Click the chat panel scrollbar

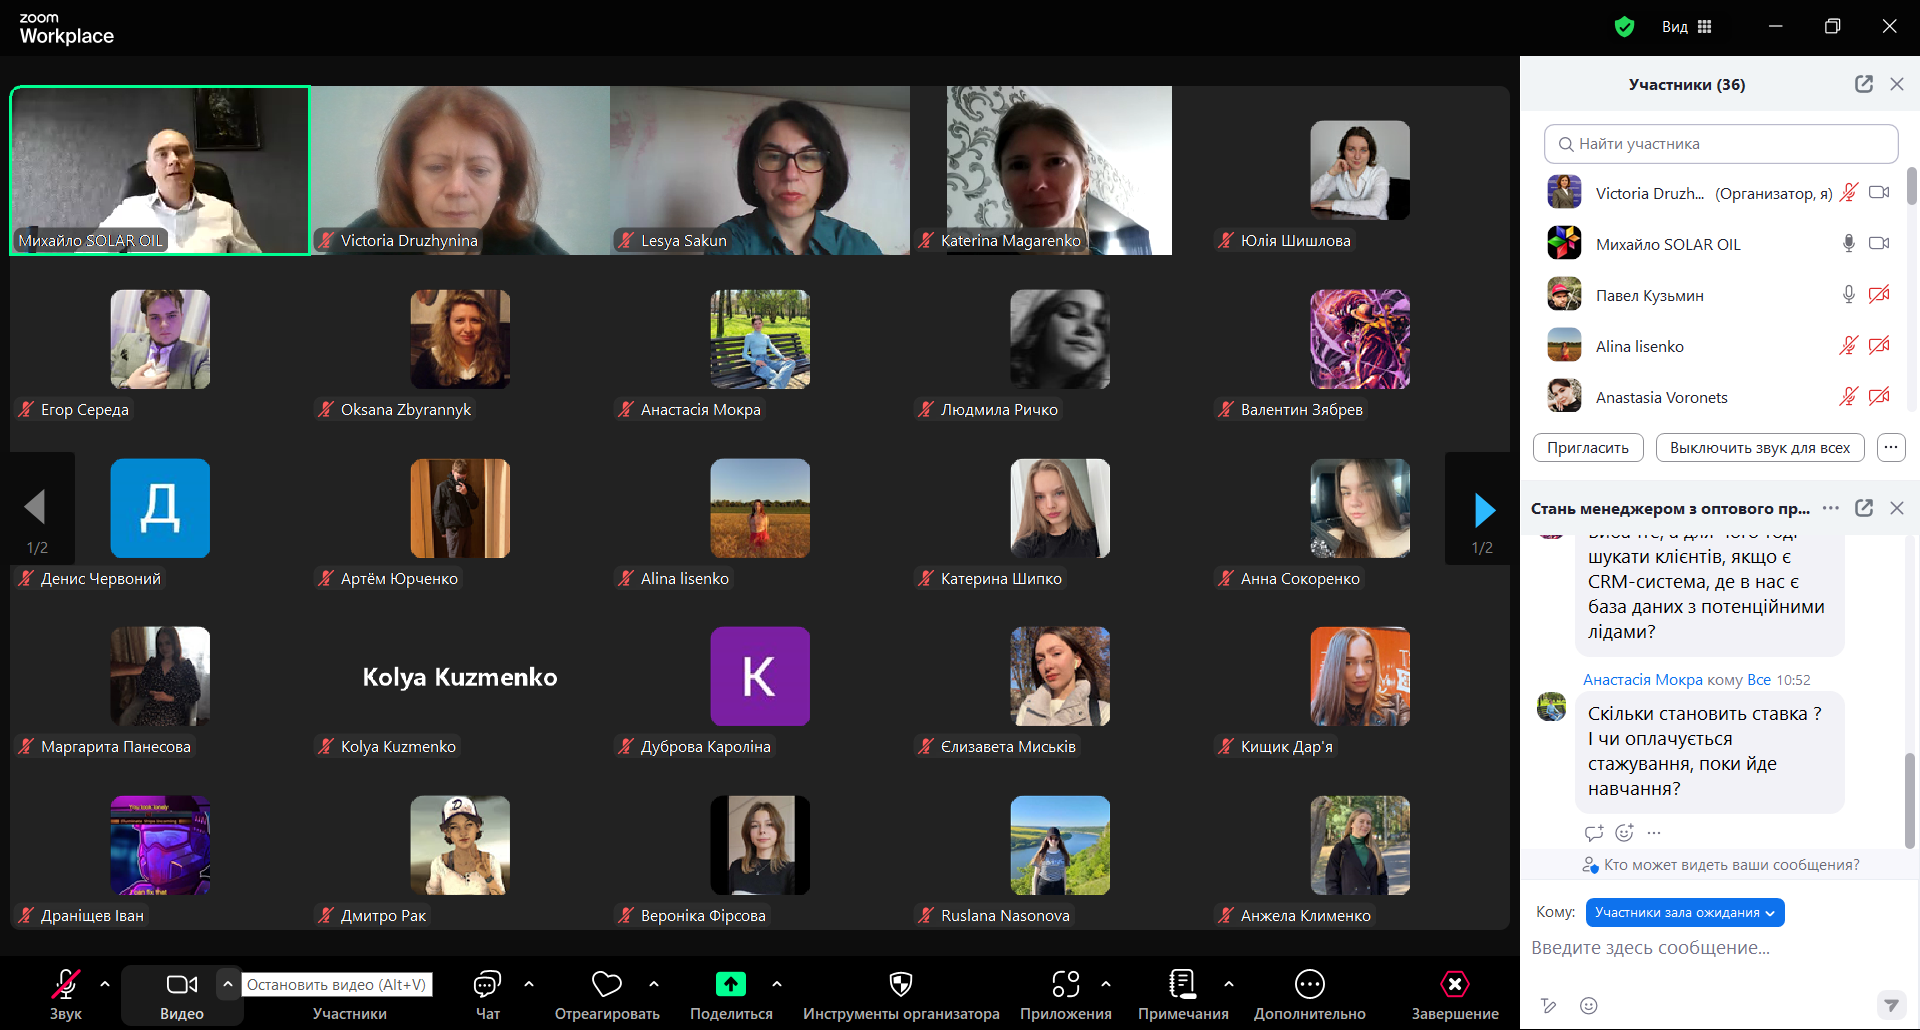[1910, 800]
